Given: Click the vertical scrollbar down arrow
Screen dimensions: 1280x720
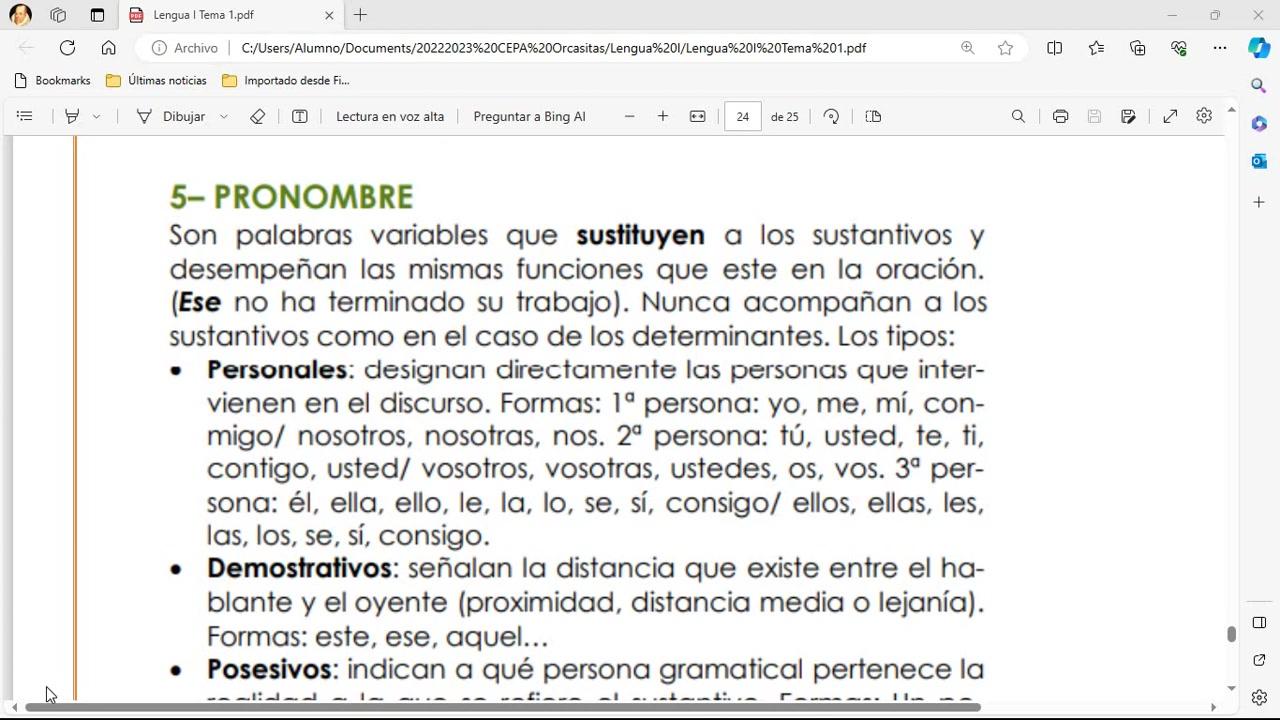Looking at the screenshot, I should tap(1231, 690).
